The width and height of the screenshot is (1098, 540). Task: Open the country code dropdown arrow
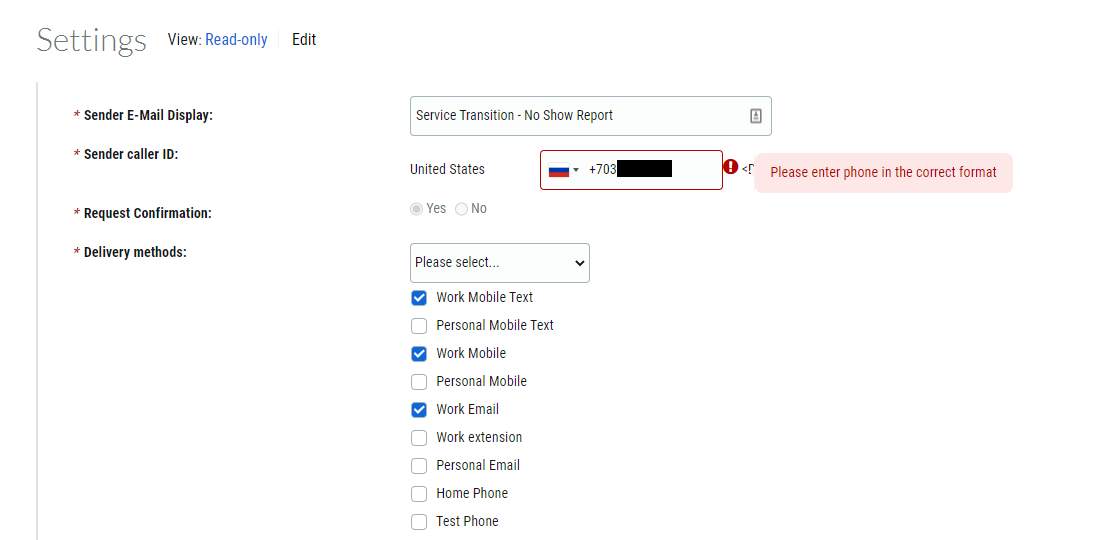click(576, 170)
